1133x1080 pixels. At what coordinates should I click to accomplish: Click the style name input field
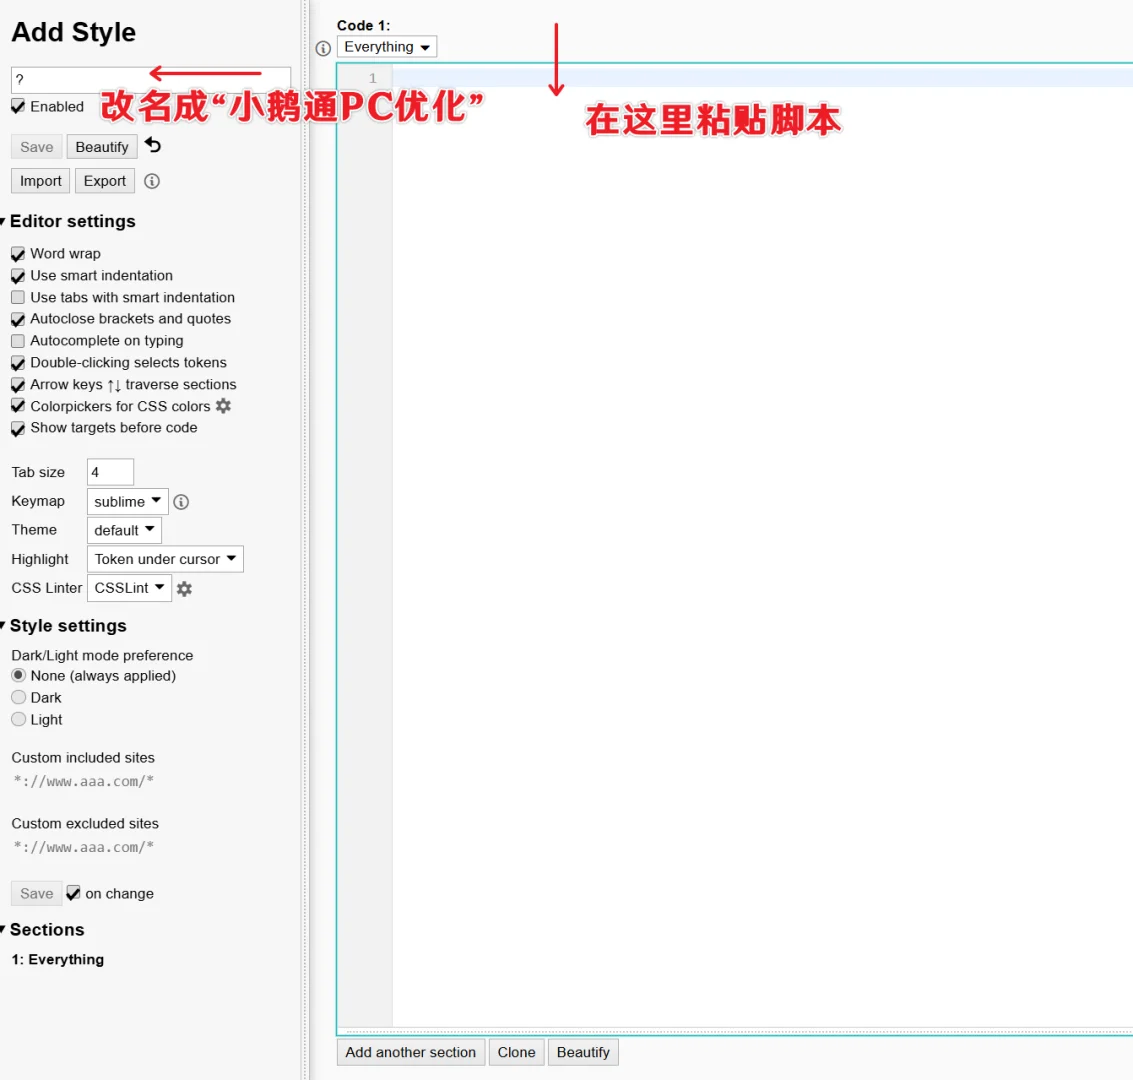click(x=148, y=80)
